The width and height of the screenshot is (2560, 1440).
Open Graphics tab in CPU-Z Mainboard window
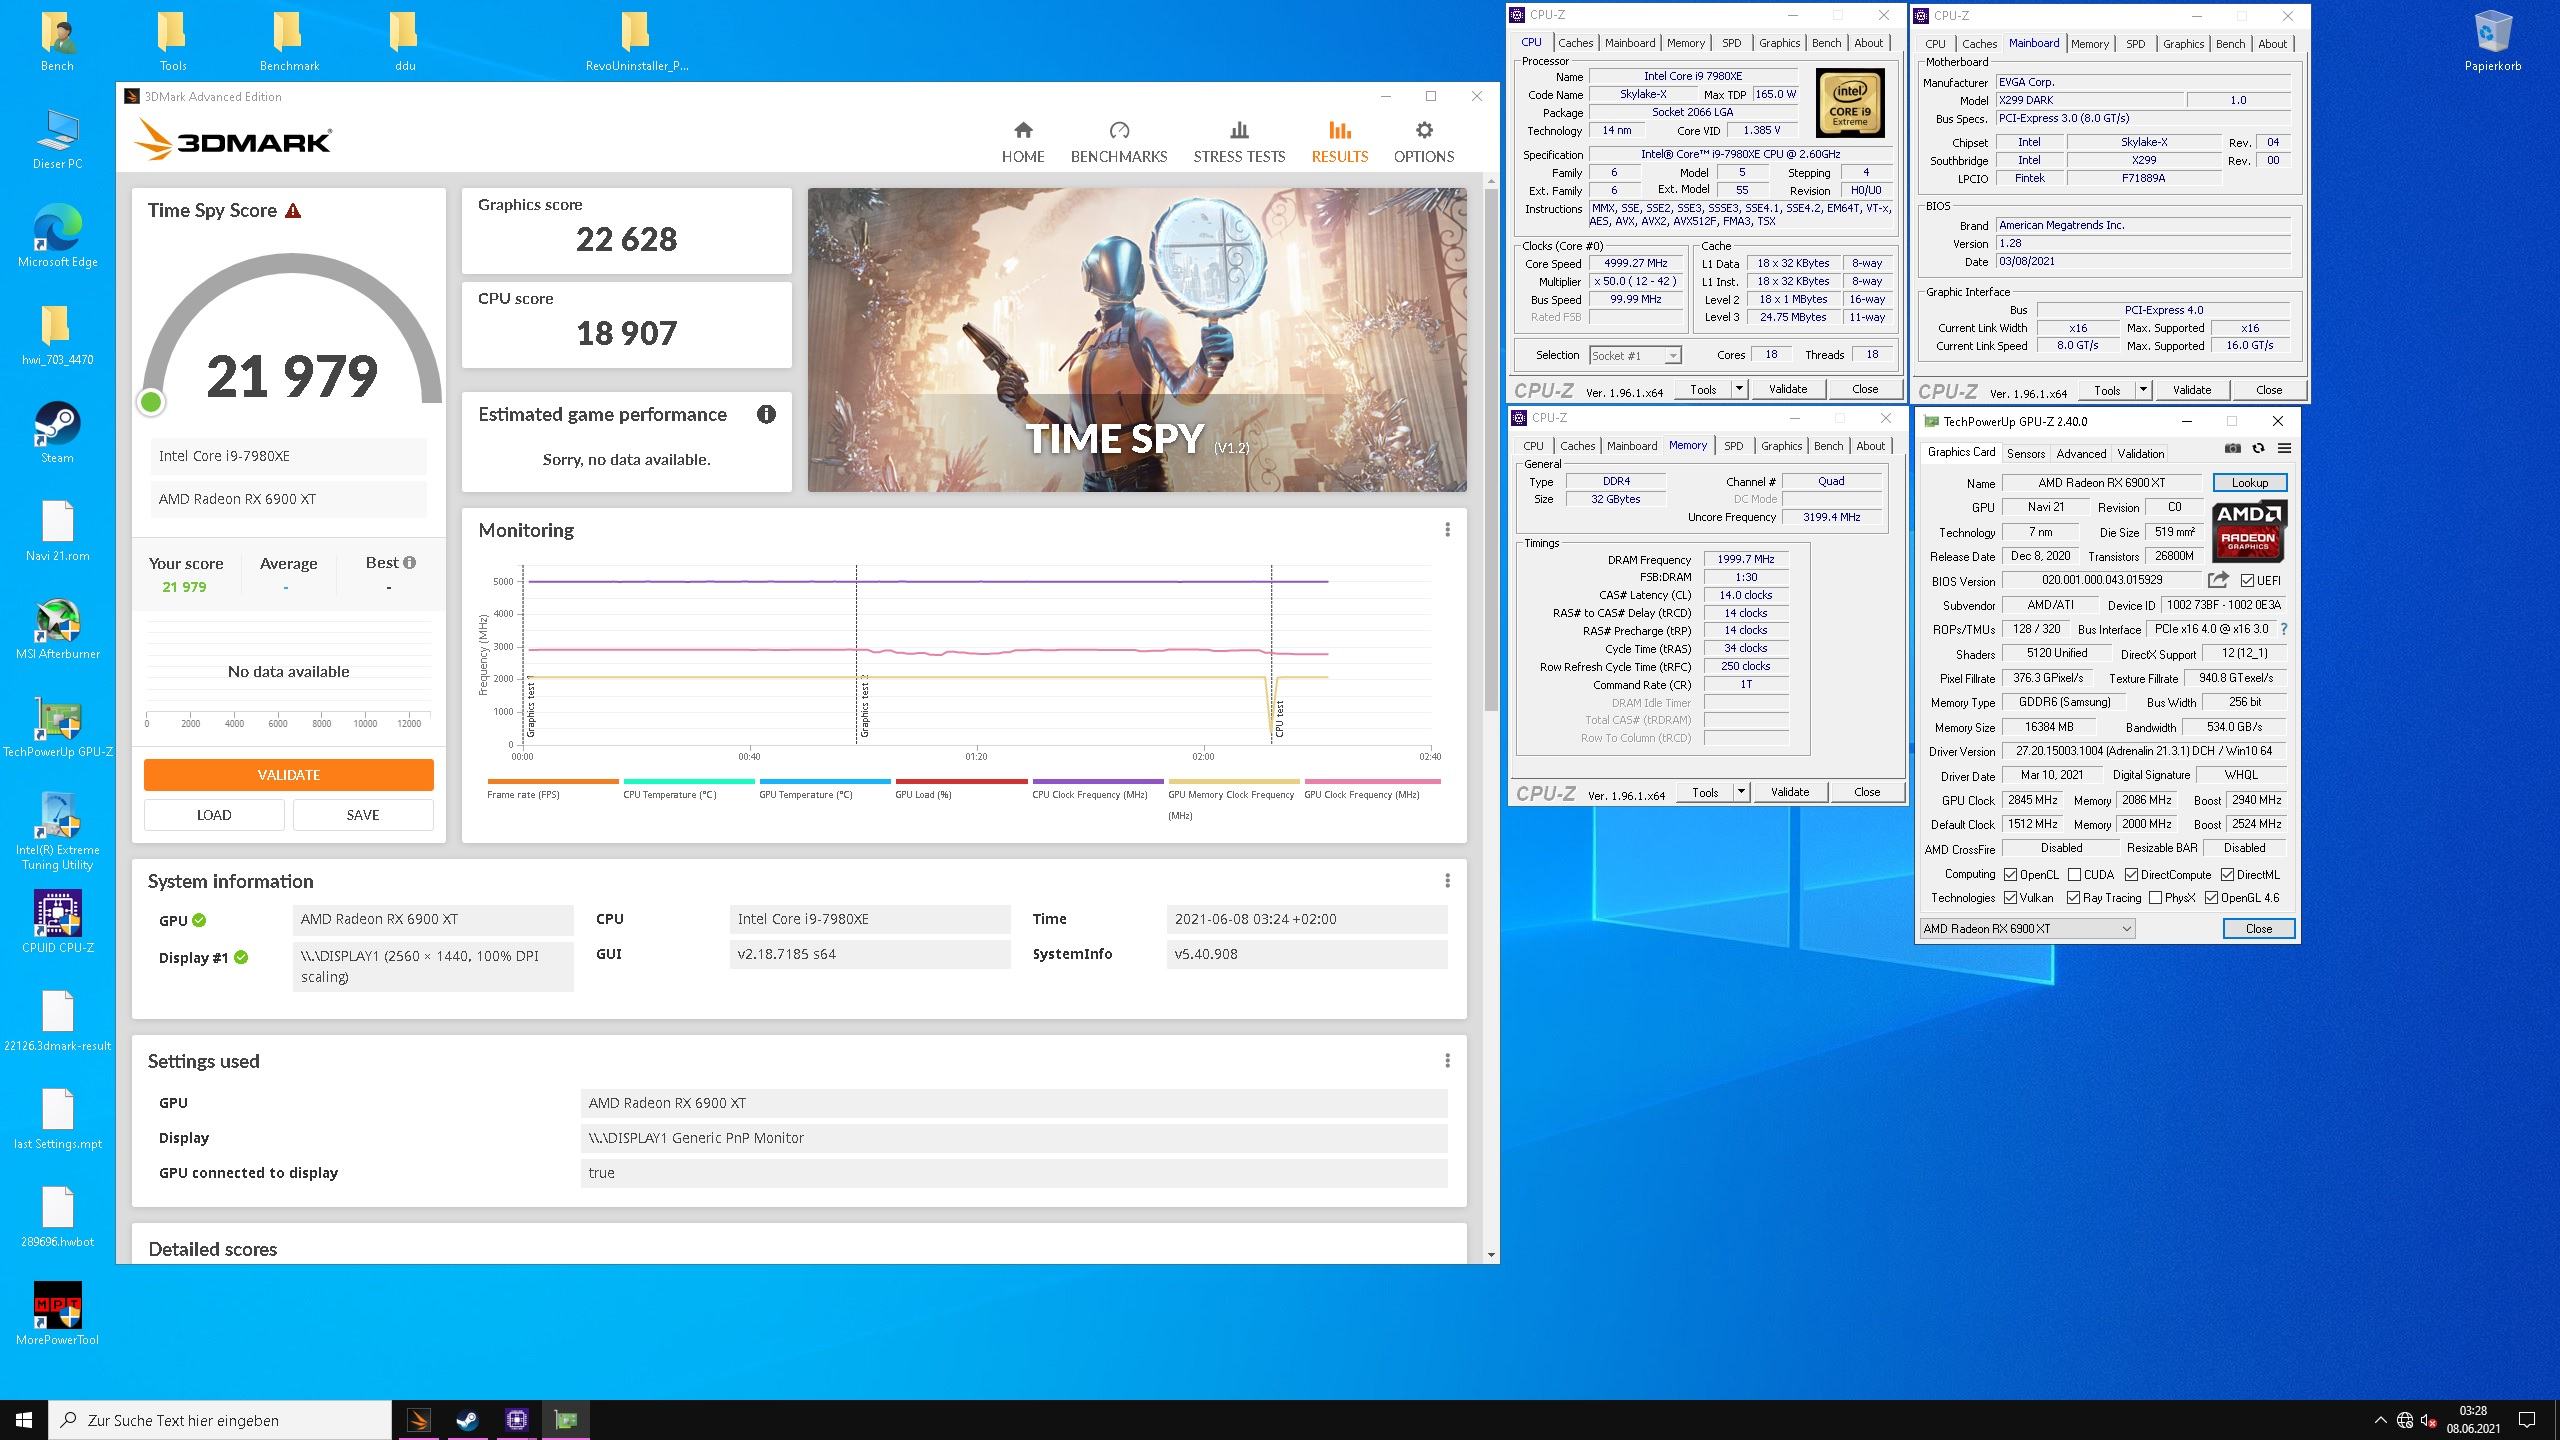pyautogui.click(x=2183, y=44)
